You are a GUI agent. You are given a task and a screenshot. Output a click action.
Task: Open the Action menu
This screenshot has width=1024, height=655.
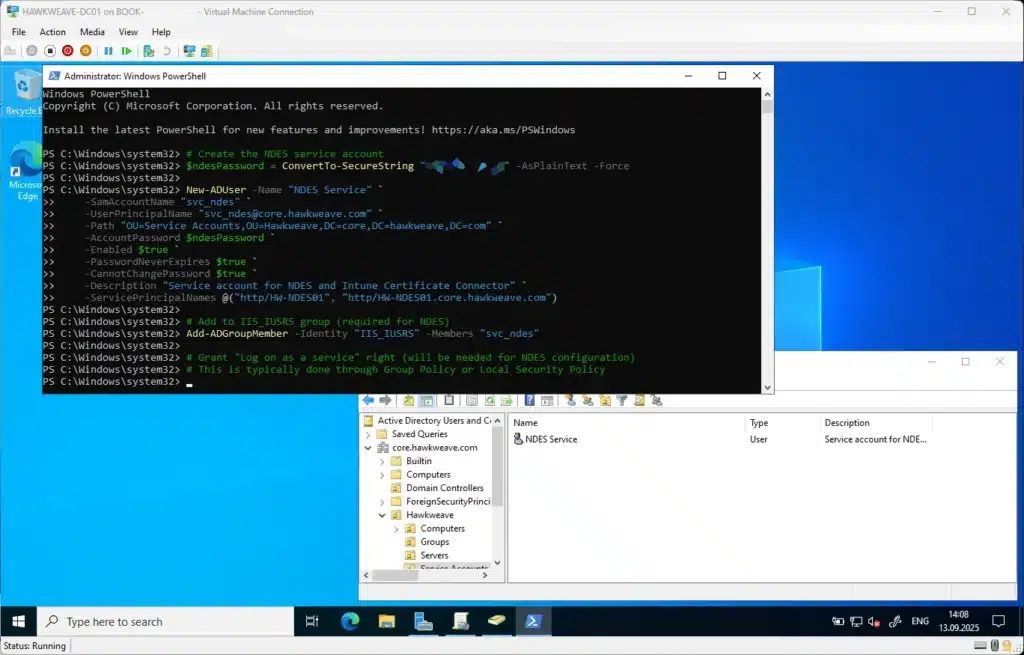52,32
